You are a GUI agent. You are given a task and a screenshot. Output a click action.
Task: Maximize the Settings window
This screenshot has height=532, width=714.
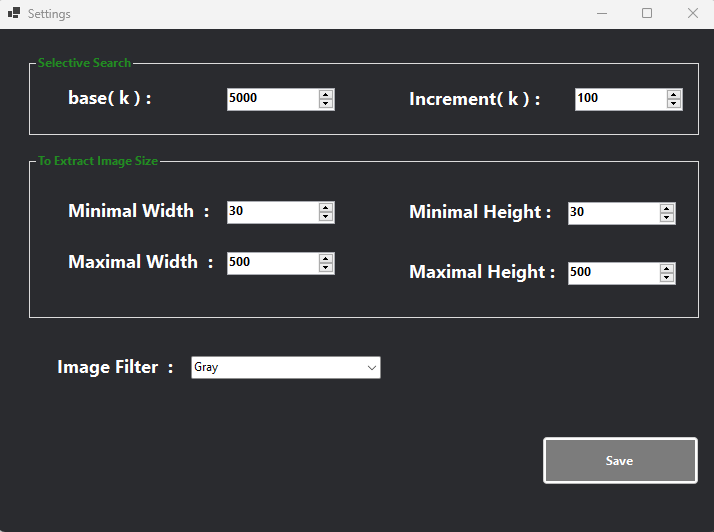click(x=647, y=14)
